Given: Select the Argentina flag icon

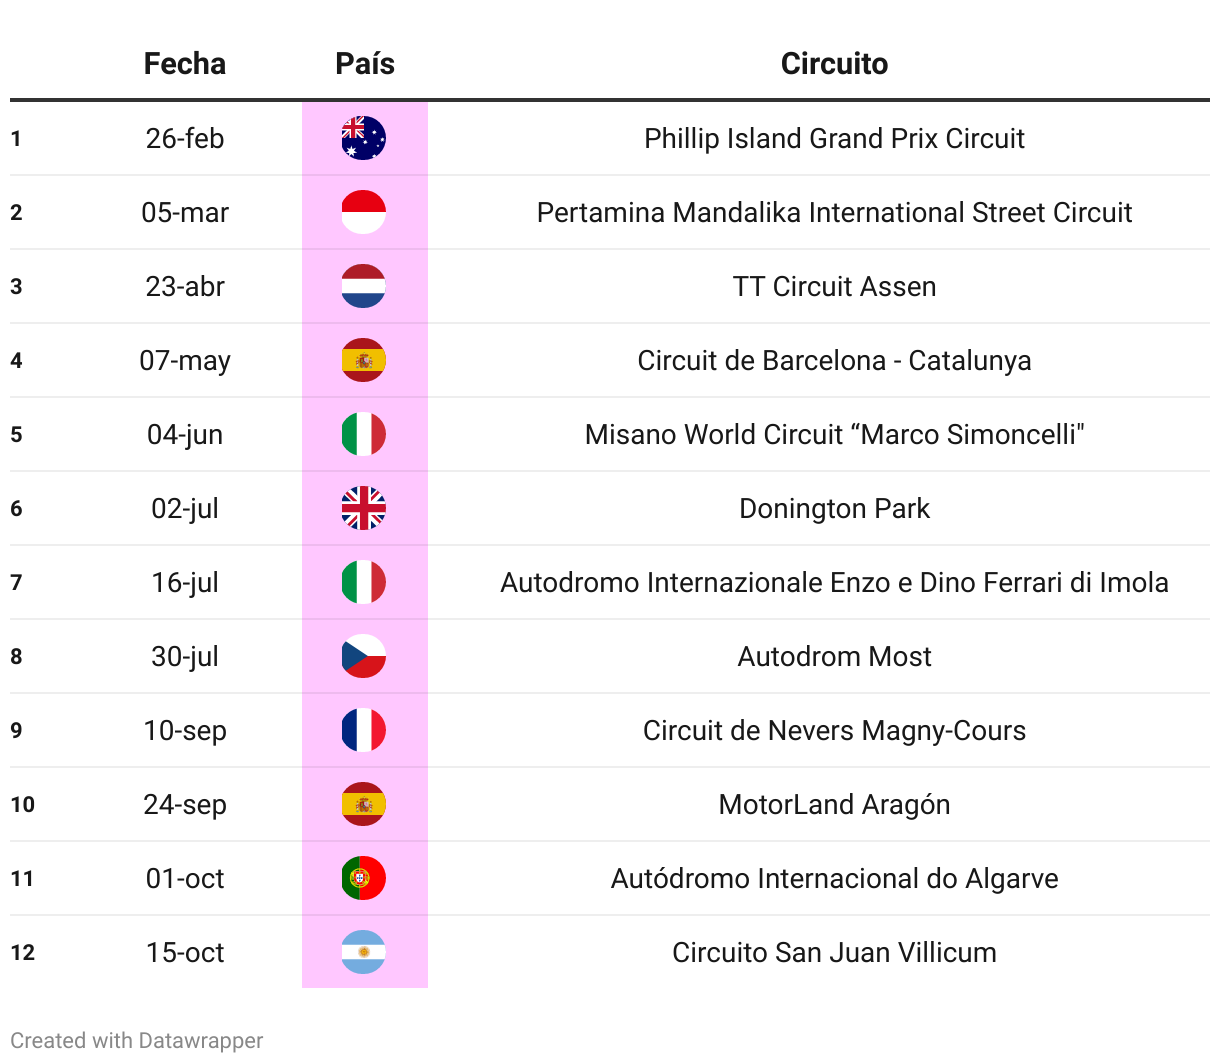Looking at the screenshot, I should (x=364, y=952).
